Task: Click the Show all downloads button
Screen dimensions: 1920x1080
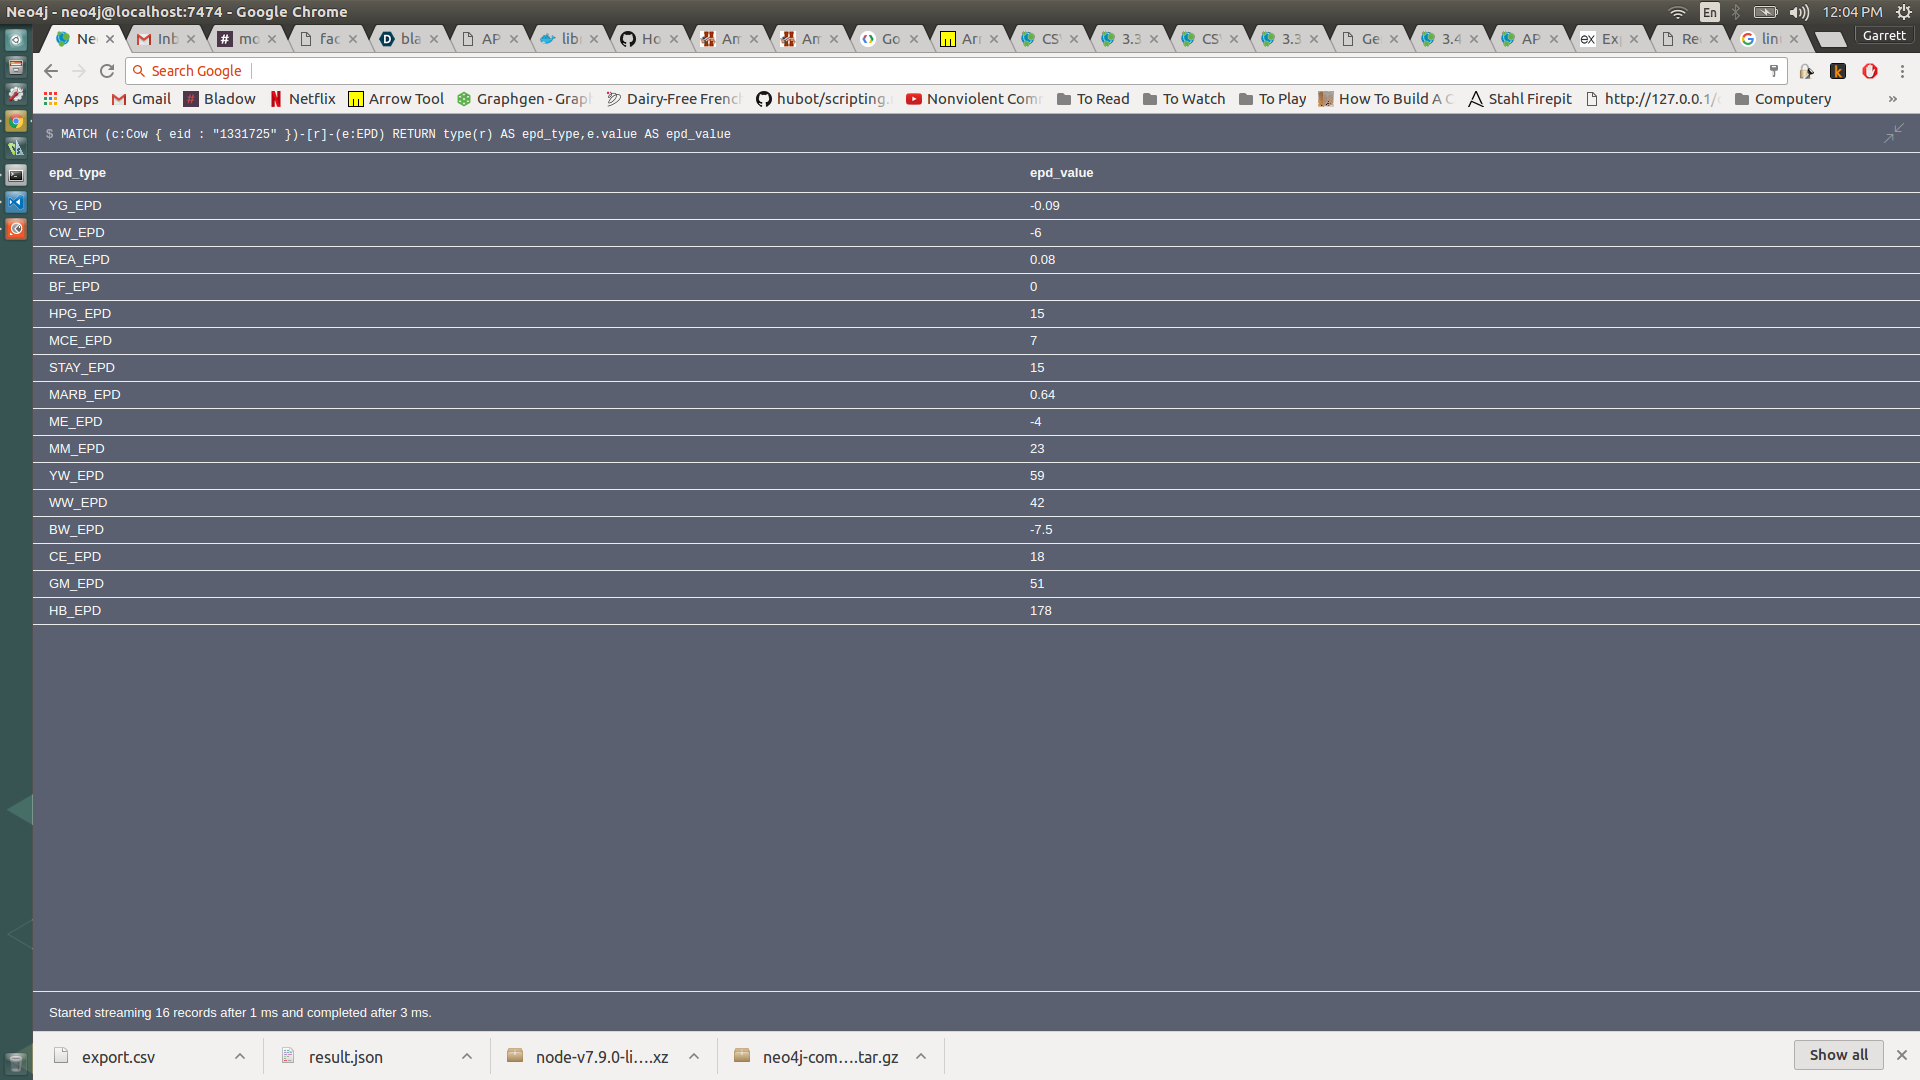Action: [x=1838, y=1055]
